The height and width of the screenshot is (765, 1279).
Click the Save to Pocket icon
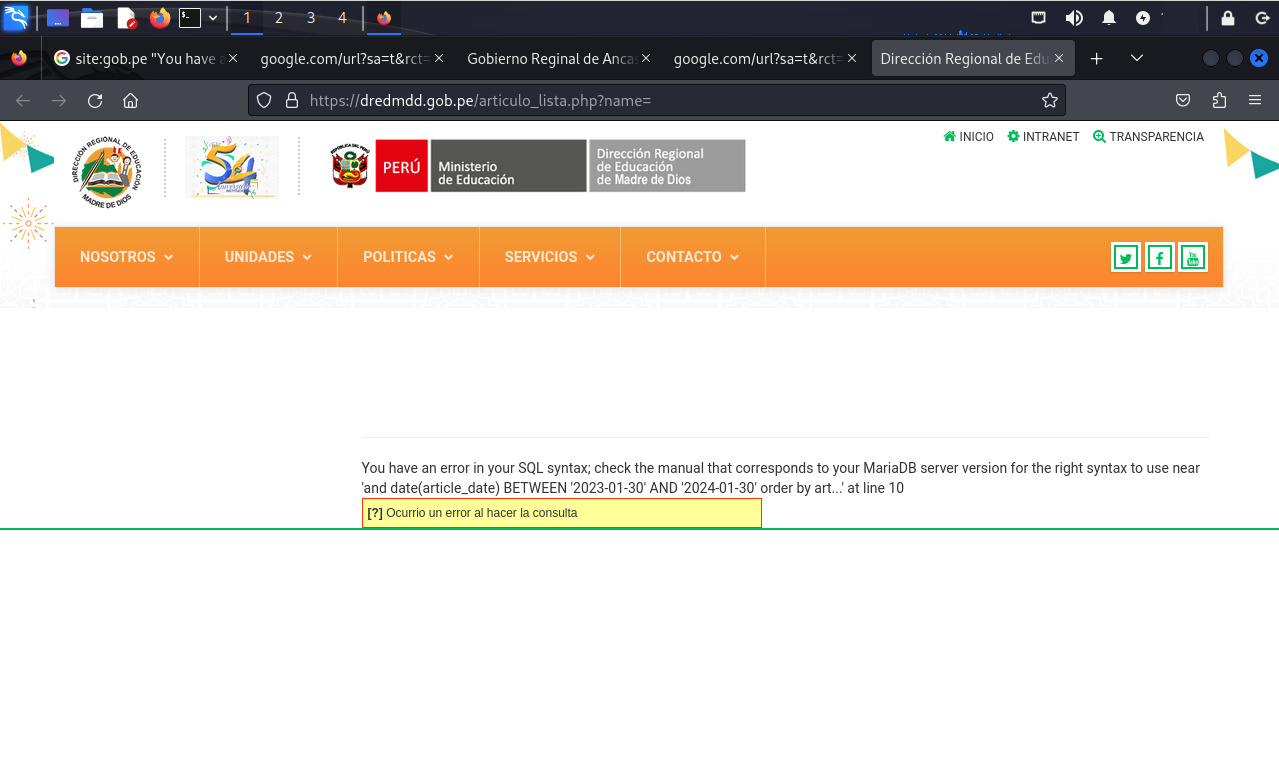[1183, 100]
